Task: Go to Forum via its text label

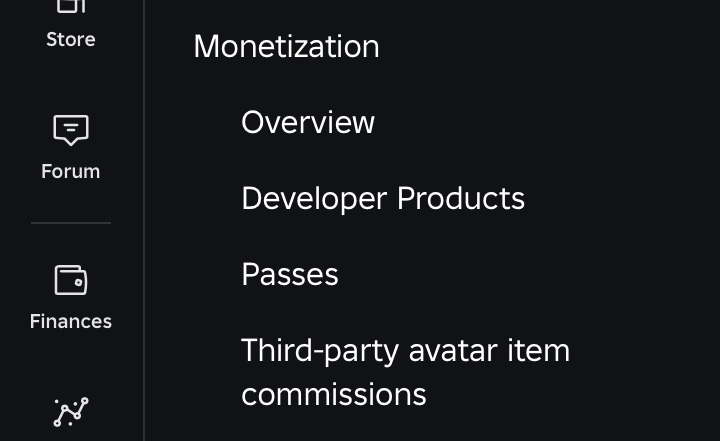Action: tap(70, 171)
